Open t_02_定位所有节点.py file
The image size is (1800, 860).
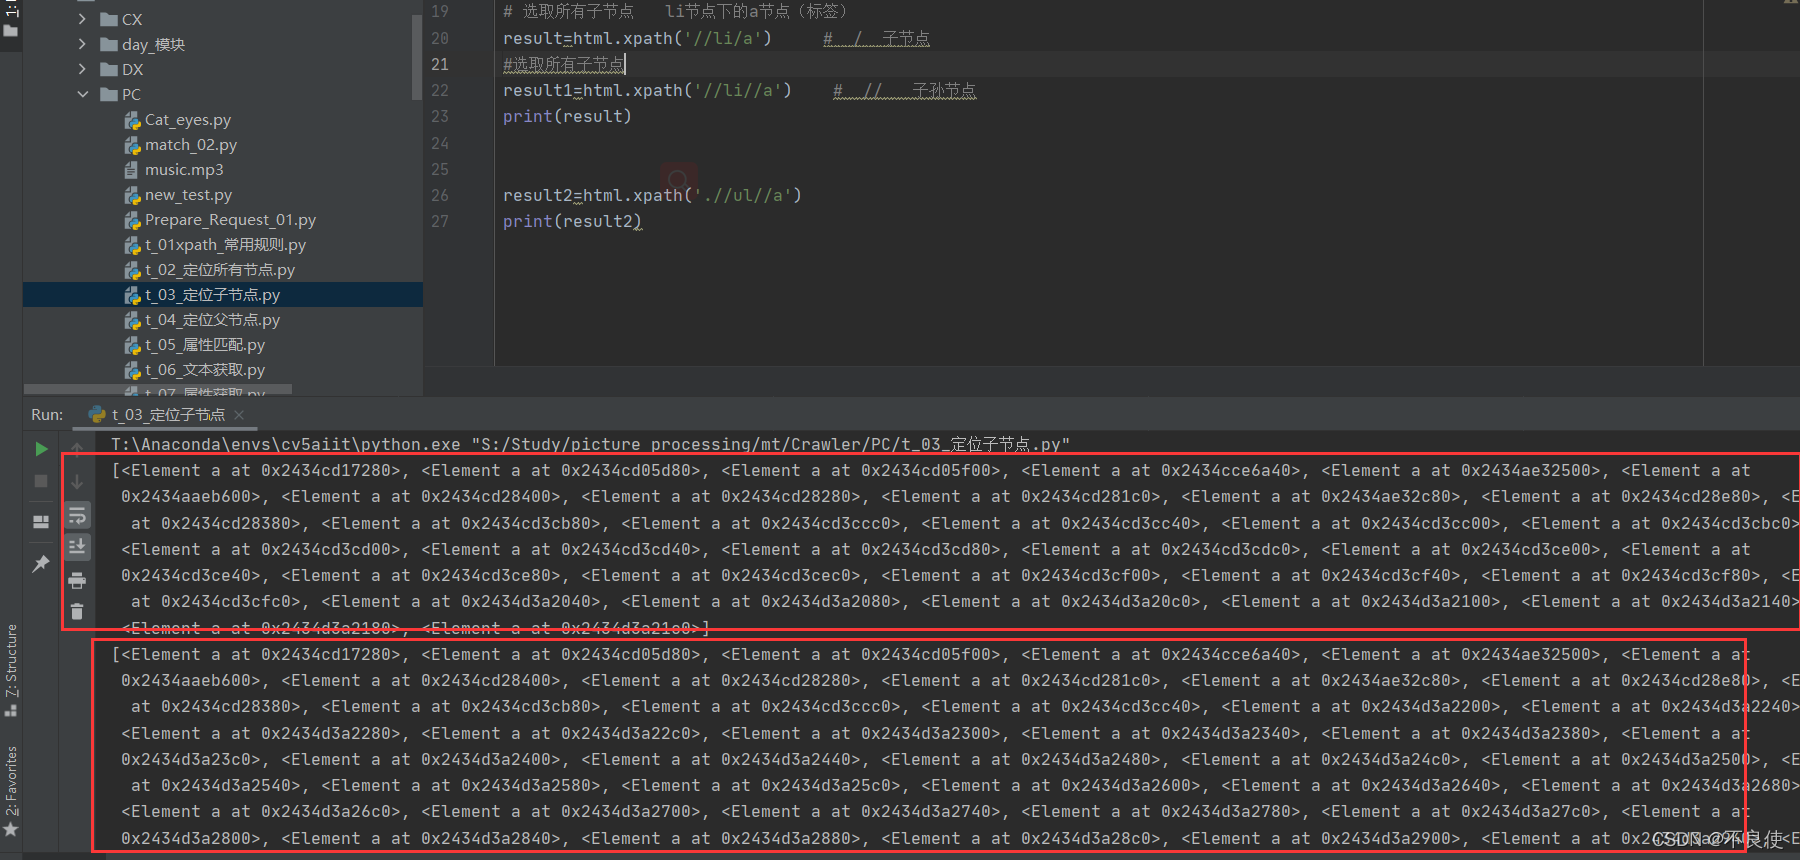pos(220,270)
